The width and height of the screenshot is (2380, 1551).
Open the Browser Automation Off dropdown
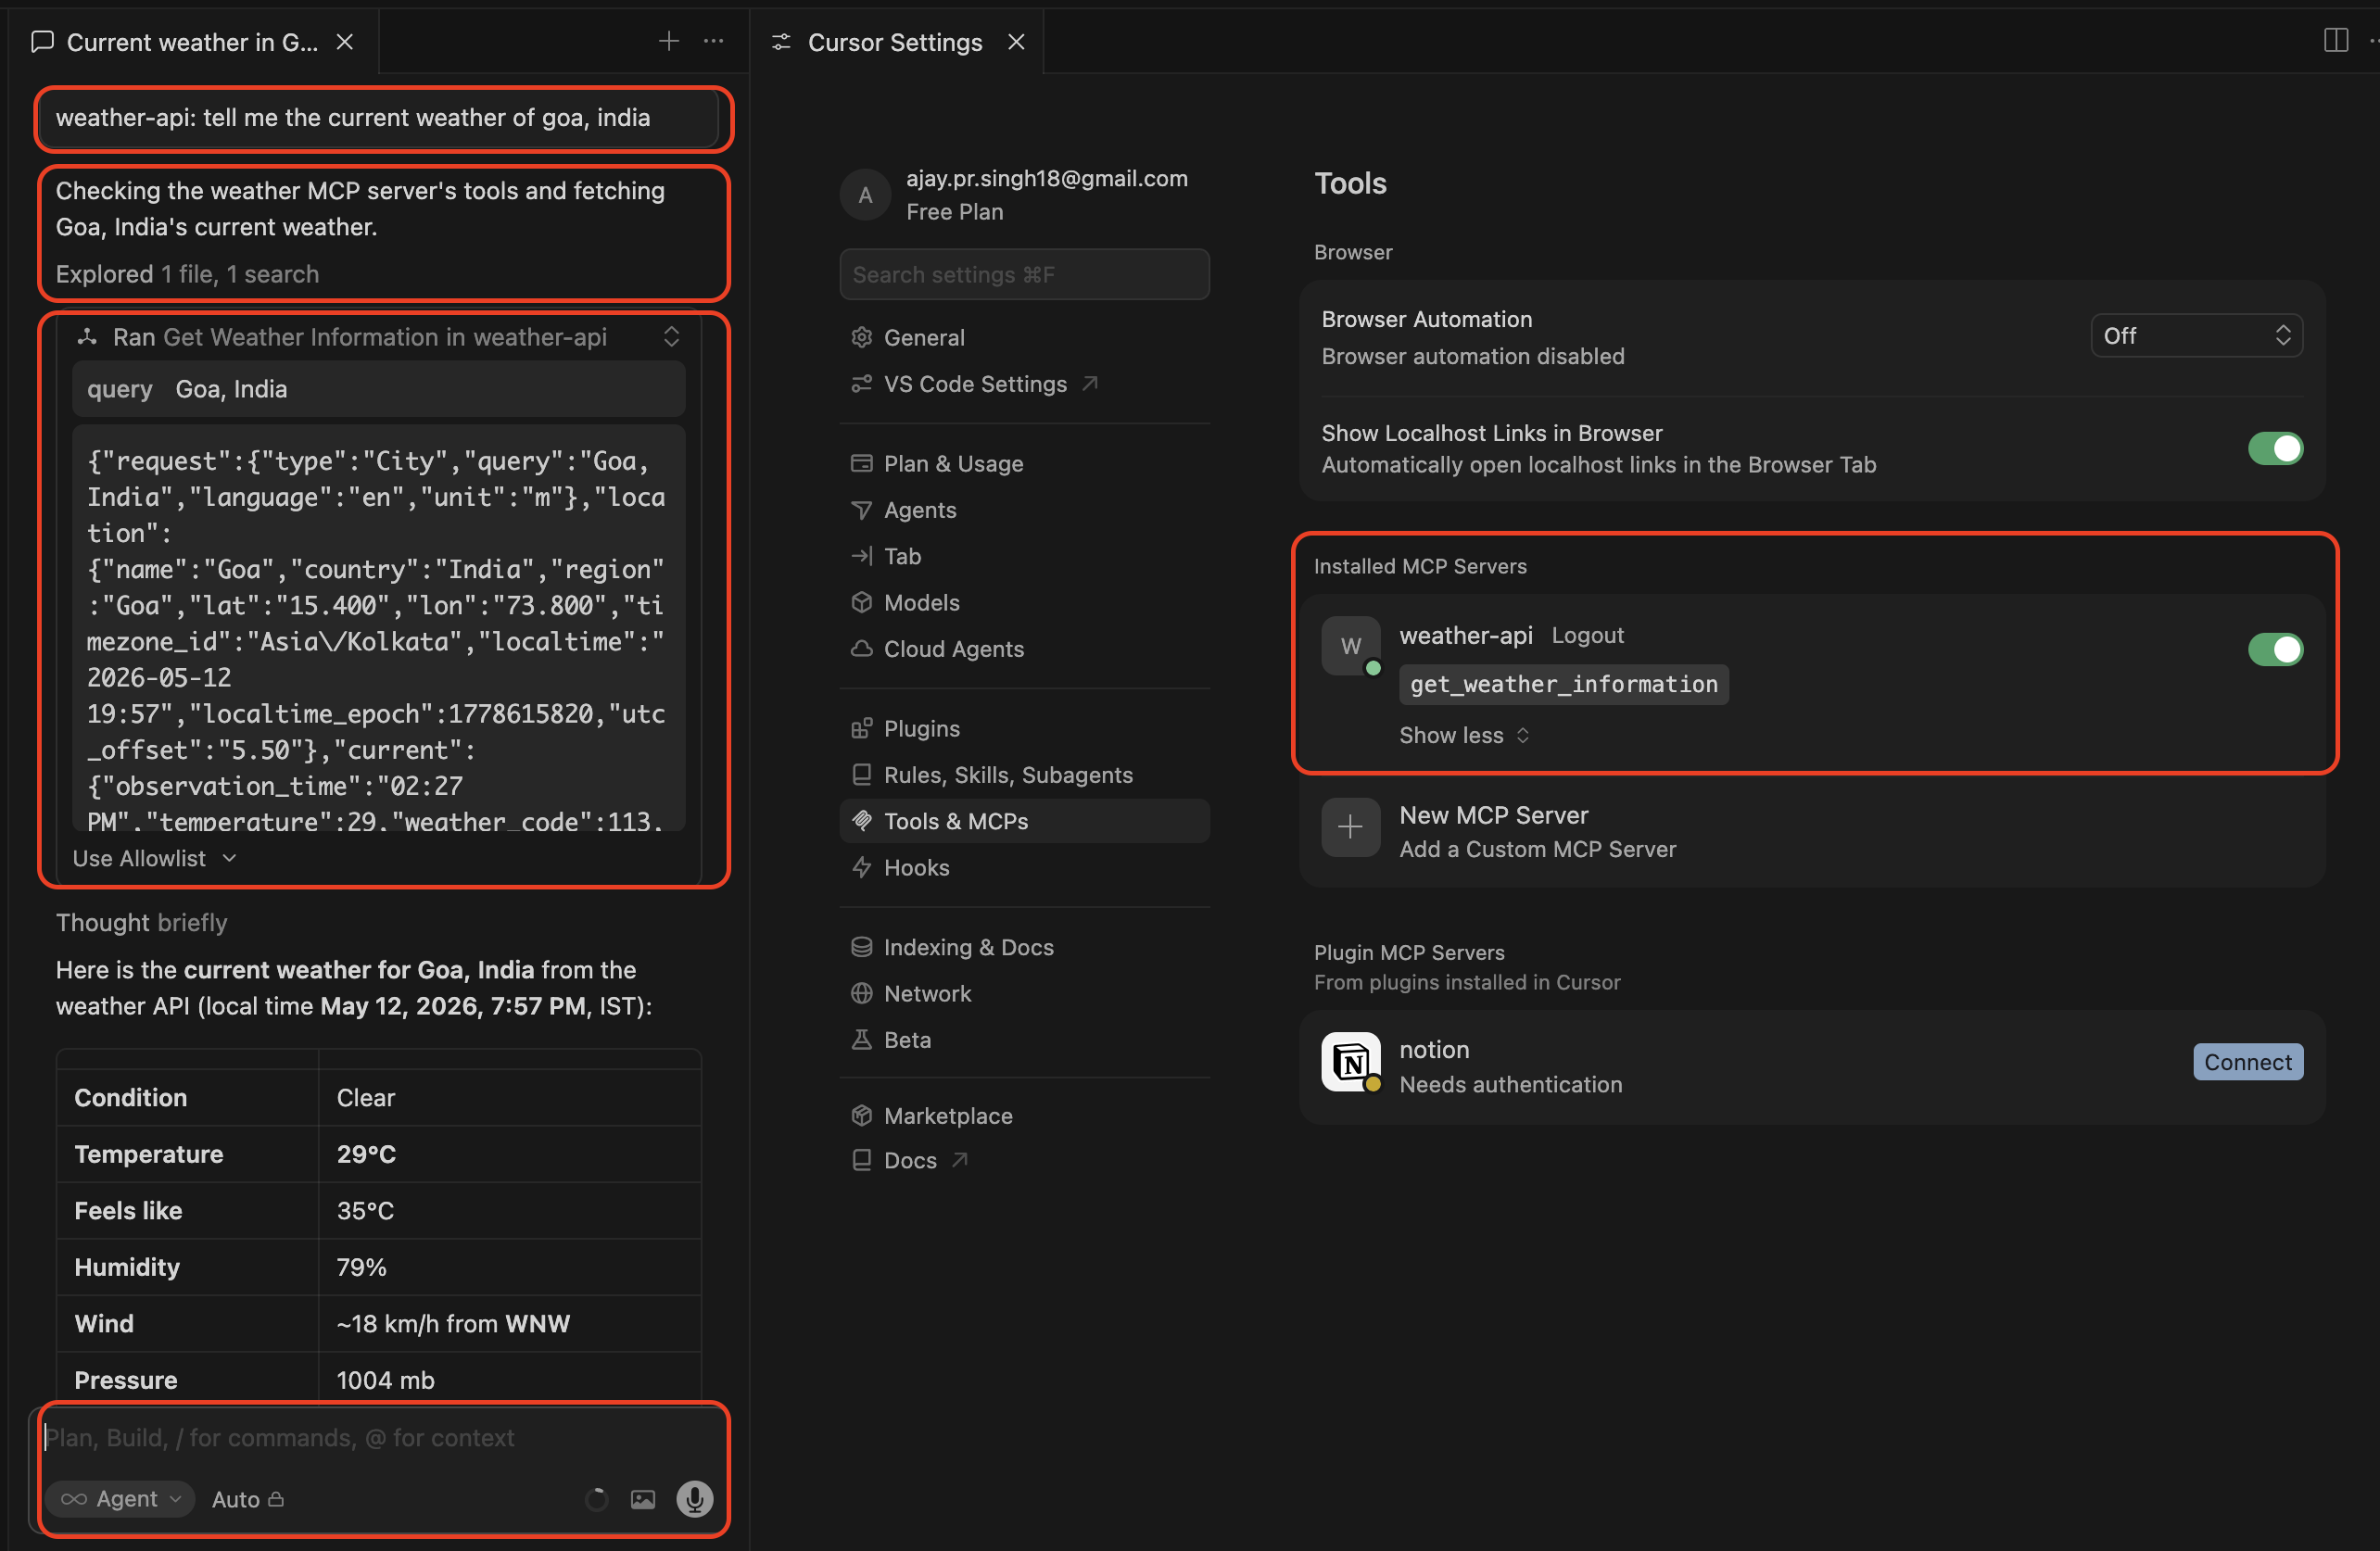[x=2196, y=336]
